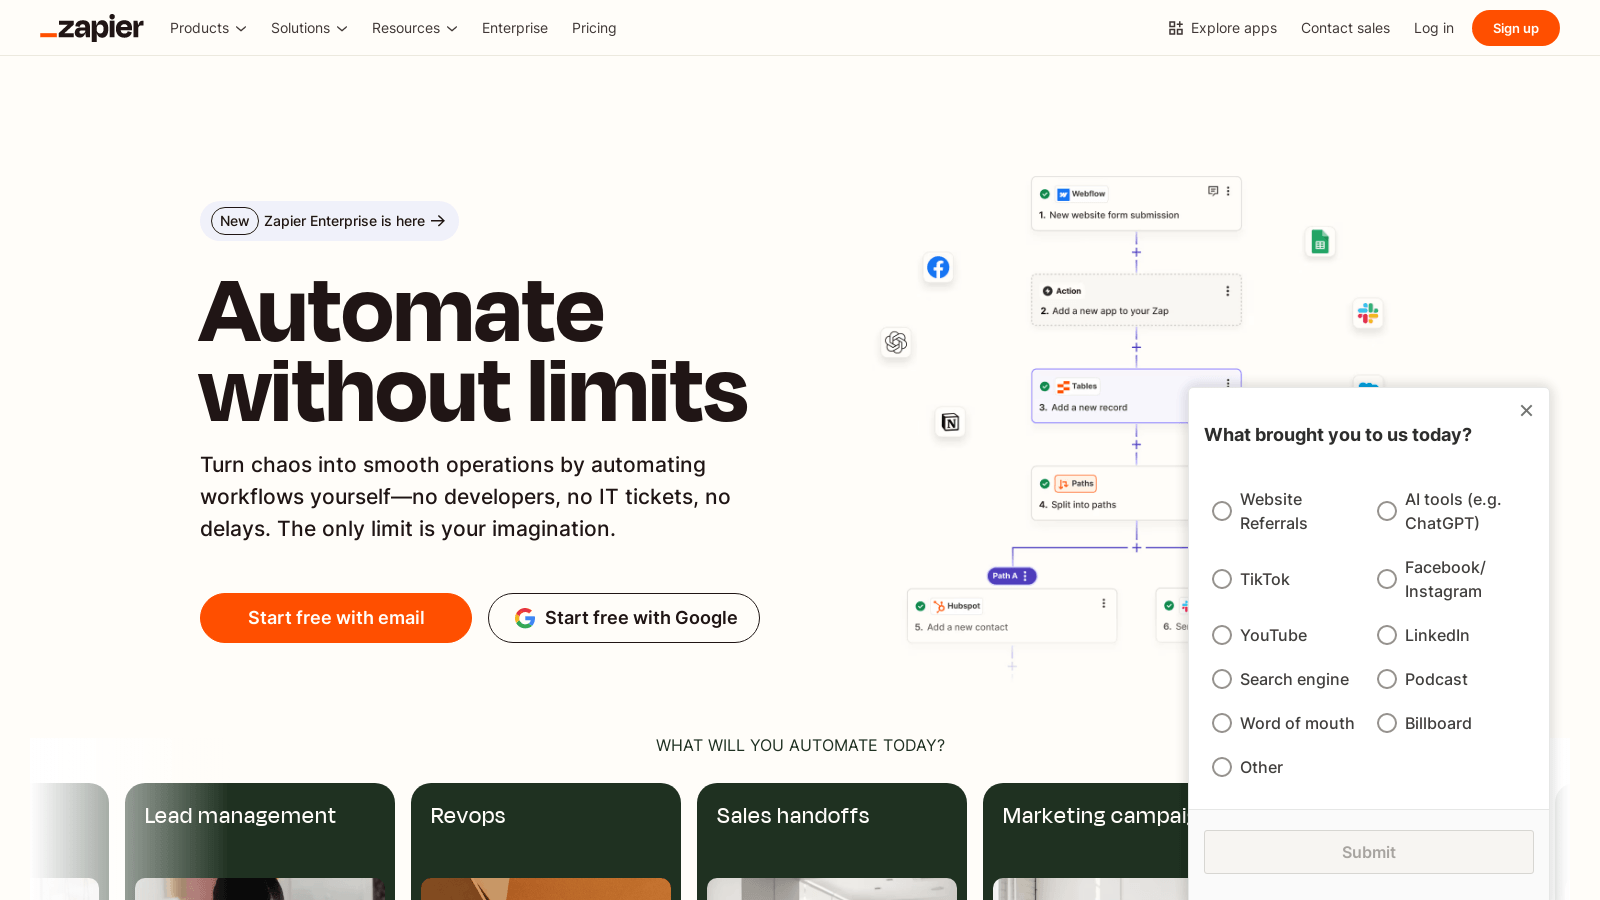Click the ChatGPT OpenAI icon
The width and height of the screenshot is (1600, 900).
pyautogui.click(x=896, y=343)
